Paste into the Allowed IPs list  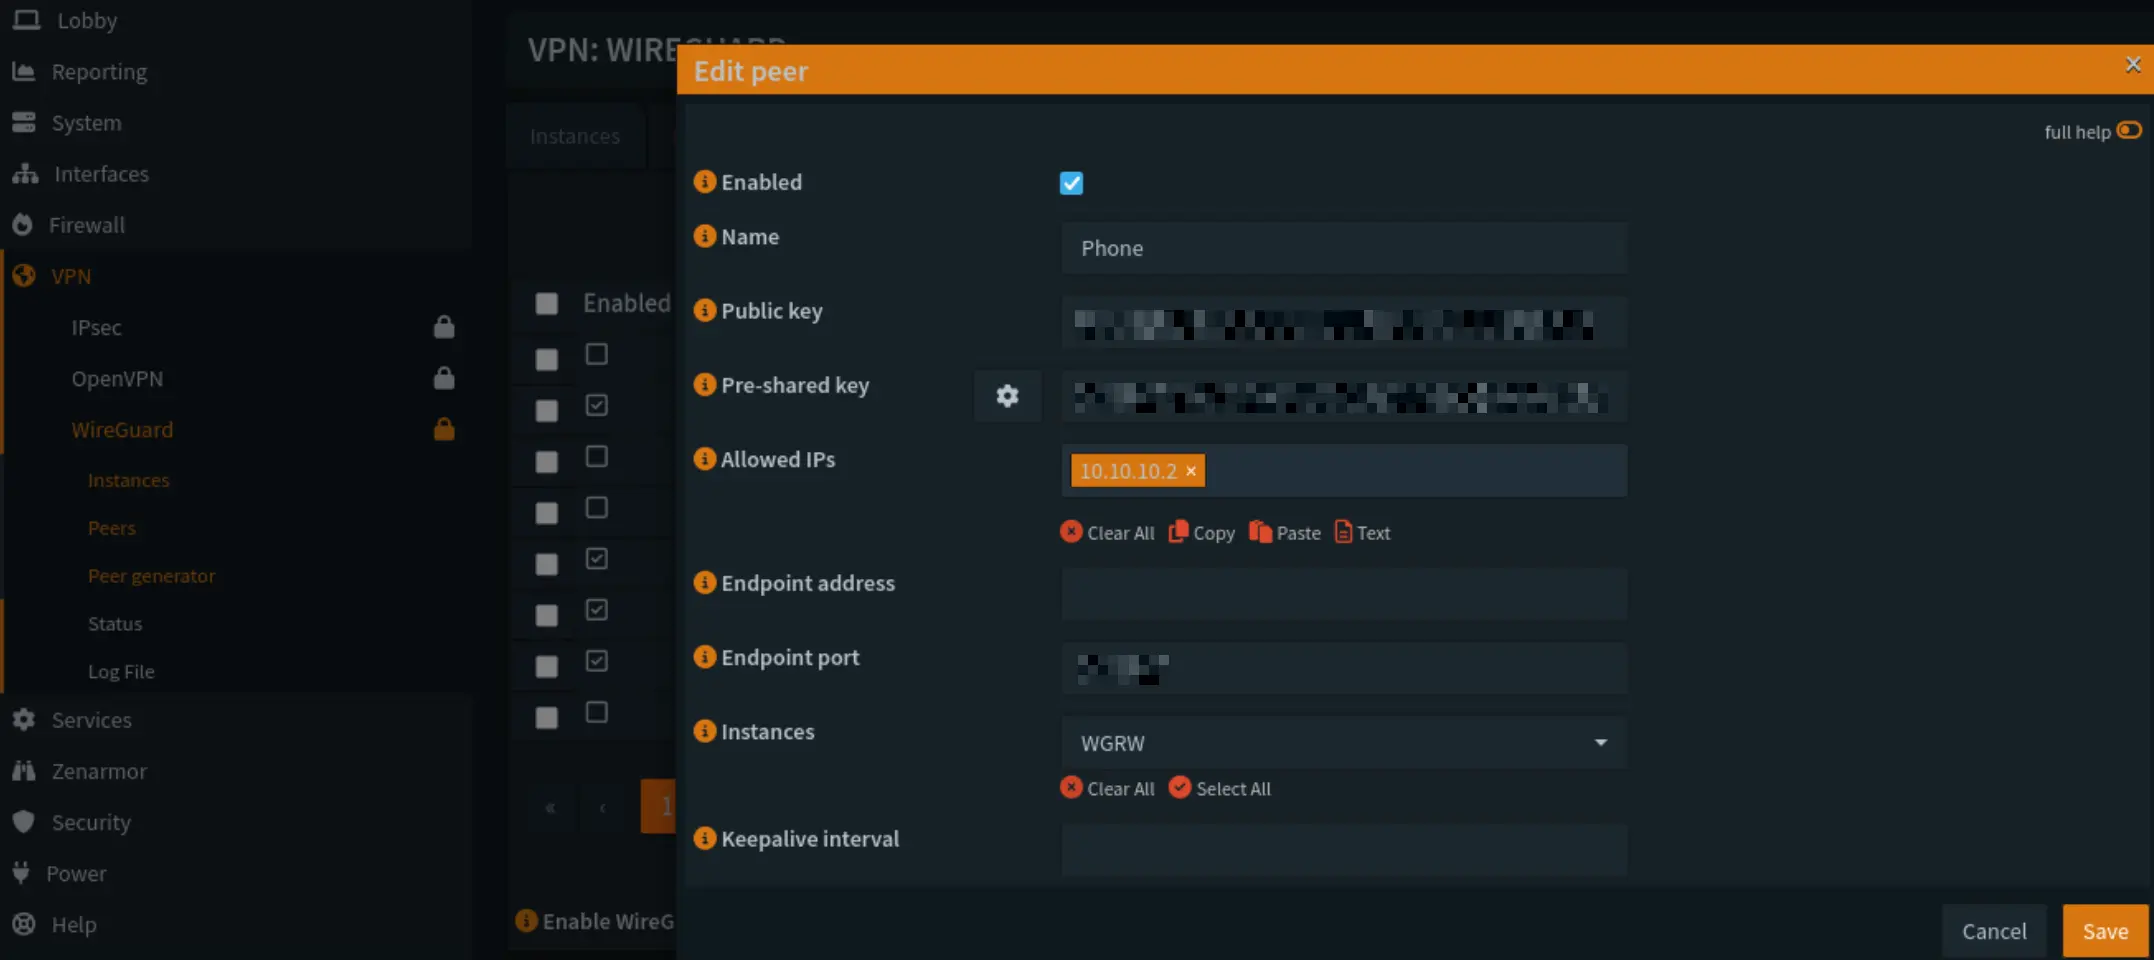[1285, 532]
